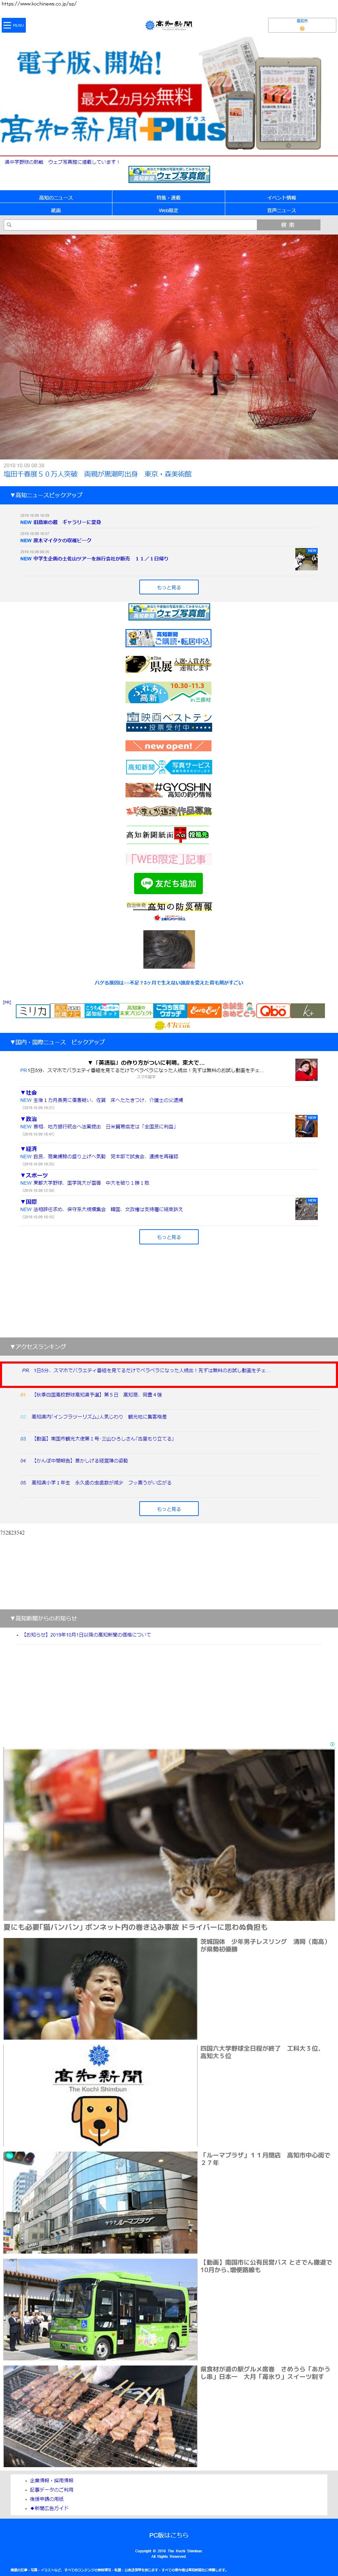The height and width of the screenshot is (2576, 338).
Task: Collapse the 高知新聞からのお知らせ section header
Action: click(x=169, y=1618)
